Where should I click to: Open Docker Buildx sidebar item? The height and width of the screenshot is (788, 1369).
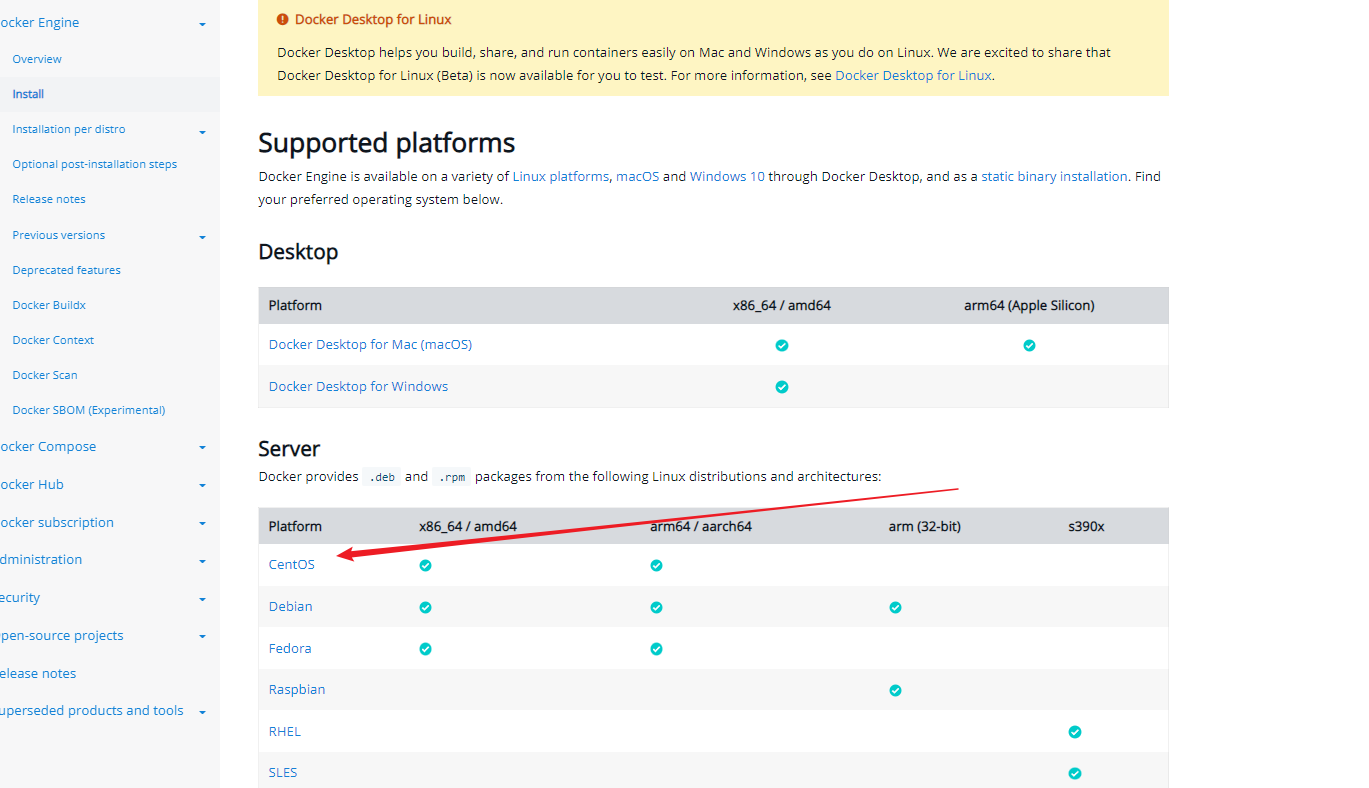(x=49, y=305)
